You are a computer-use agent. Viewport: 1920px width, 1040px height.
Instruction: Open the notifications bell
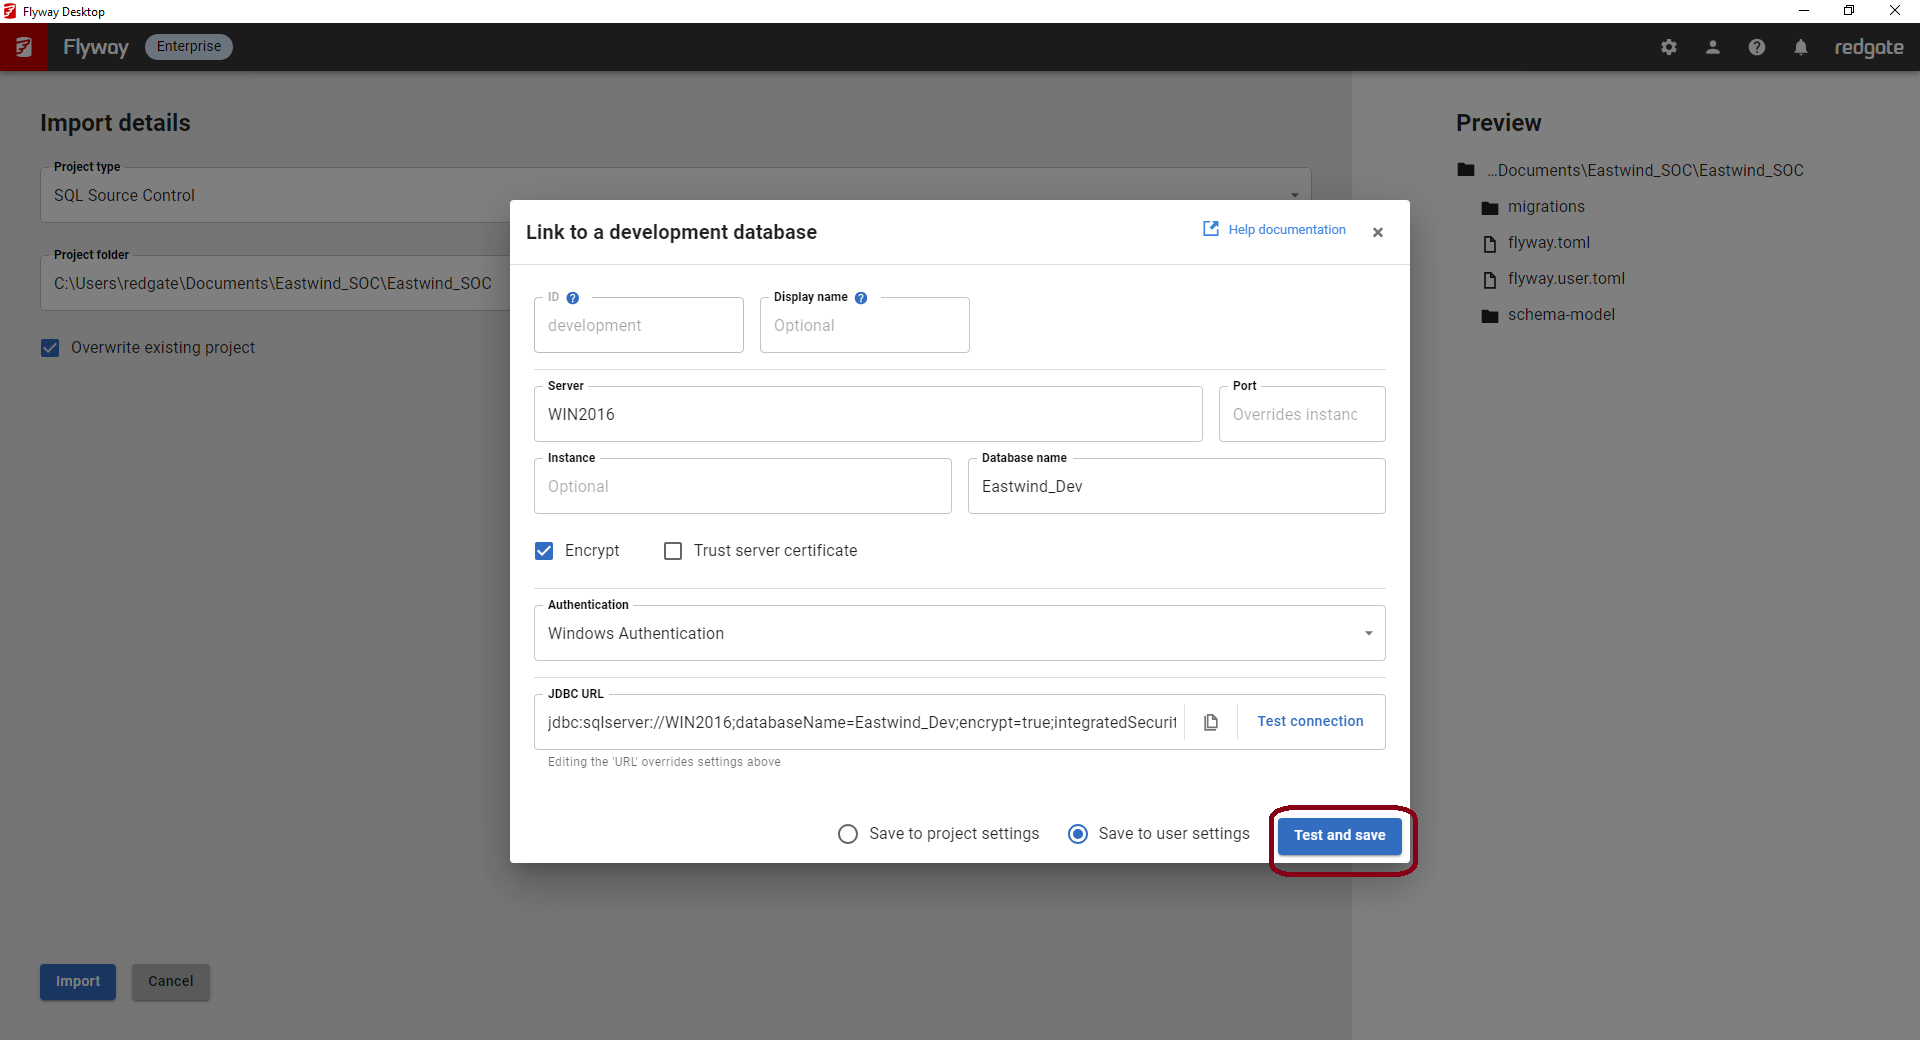1800,47
